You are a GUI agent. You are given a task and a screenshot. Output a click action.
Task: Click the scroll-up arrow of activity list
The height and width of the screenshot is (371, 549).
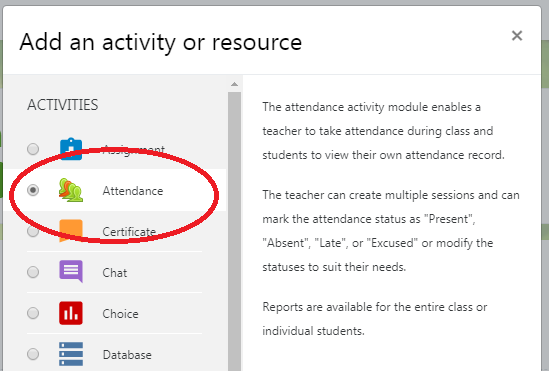(234, 84)
